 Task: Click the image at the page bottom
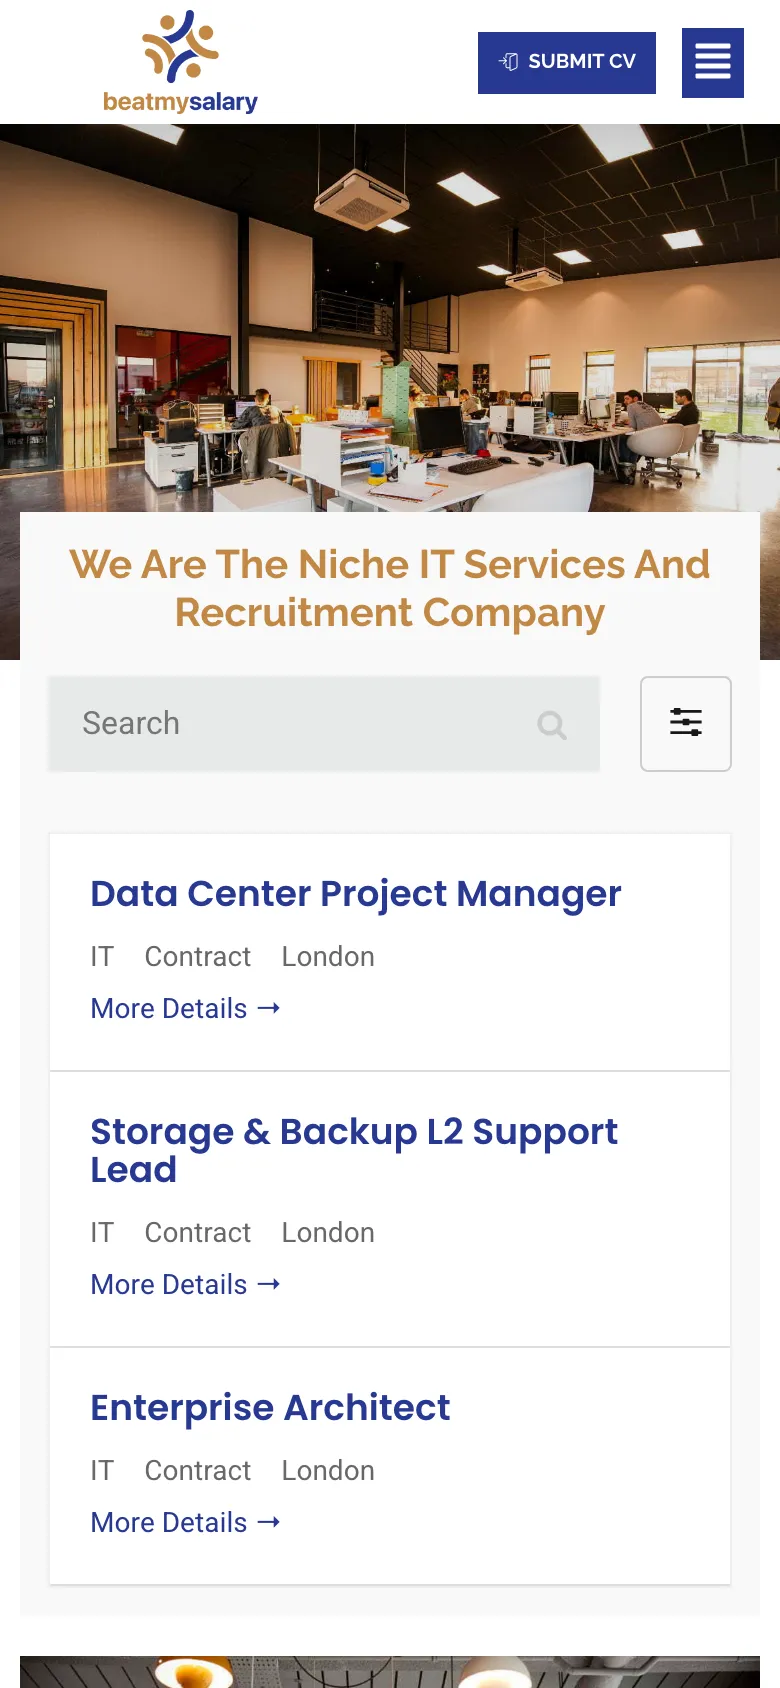390,1672
